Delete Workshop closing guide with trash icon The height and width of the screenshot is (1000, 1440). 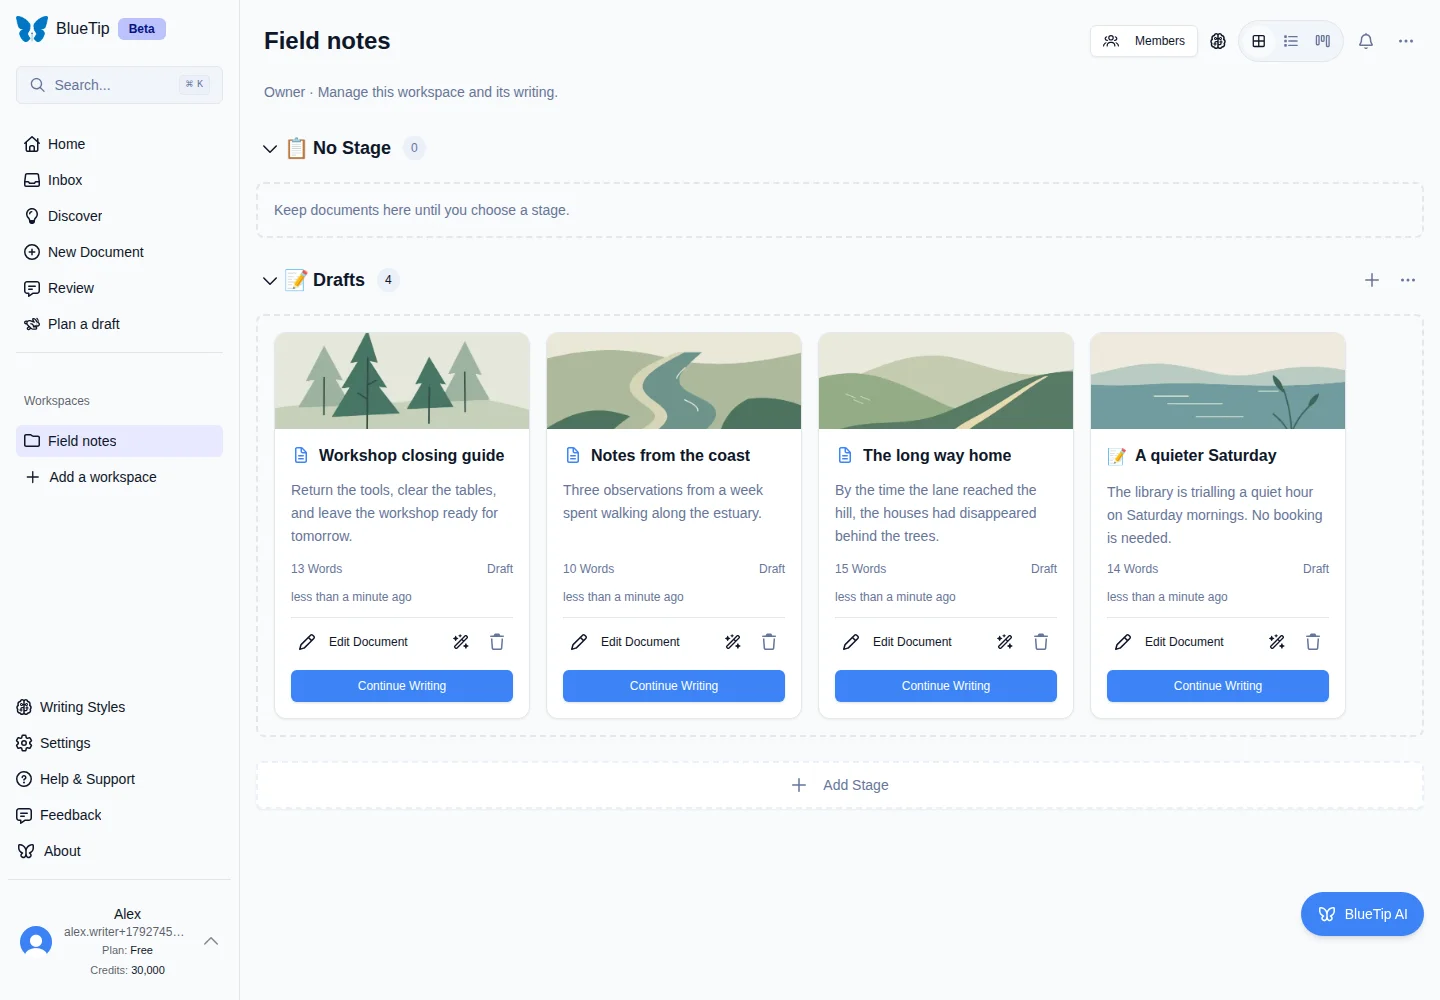click(x=497, y=642)
